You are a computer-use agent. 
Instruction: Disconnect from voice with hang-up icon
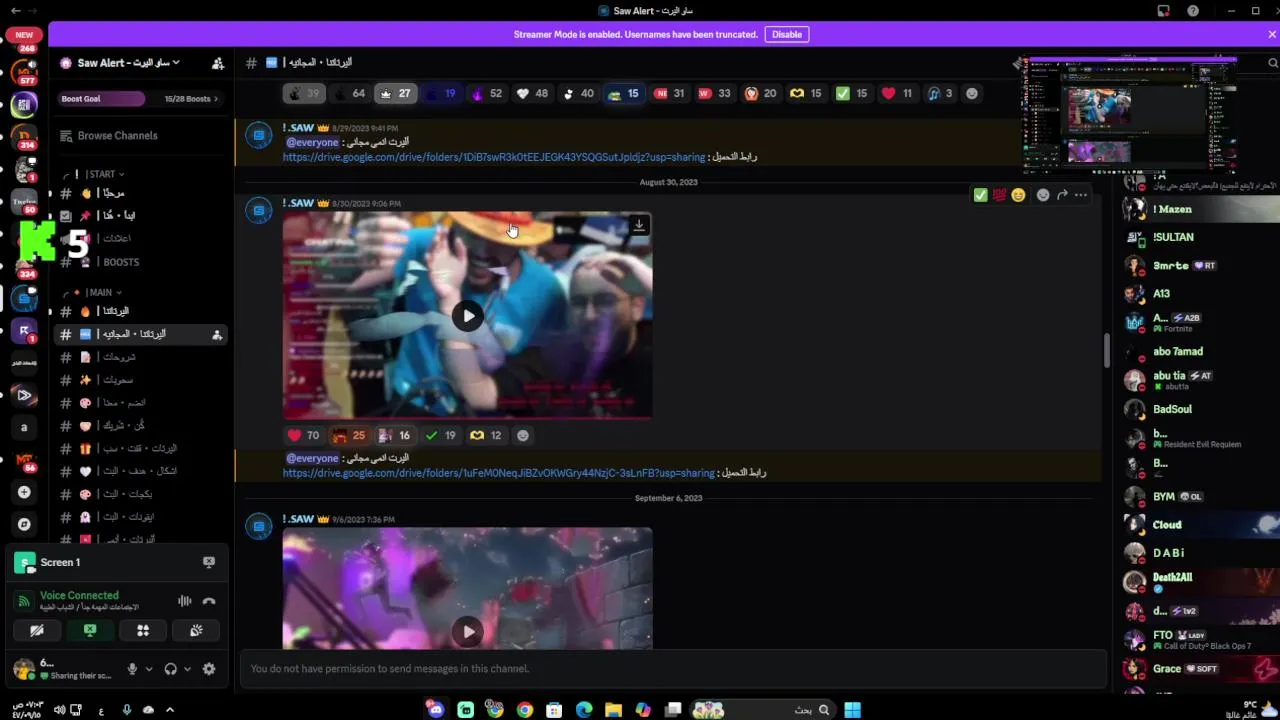coord(209,601)
